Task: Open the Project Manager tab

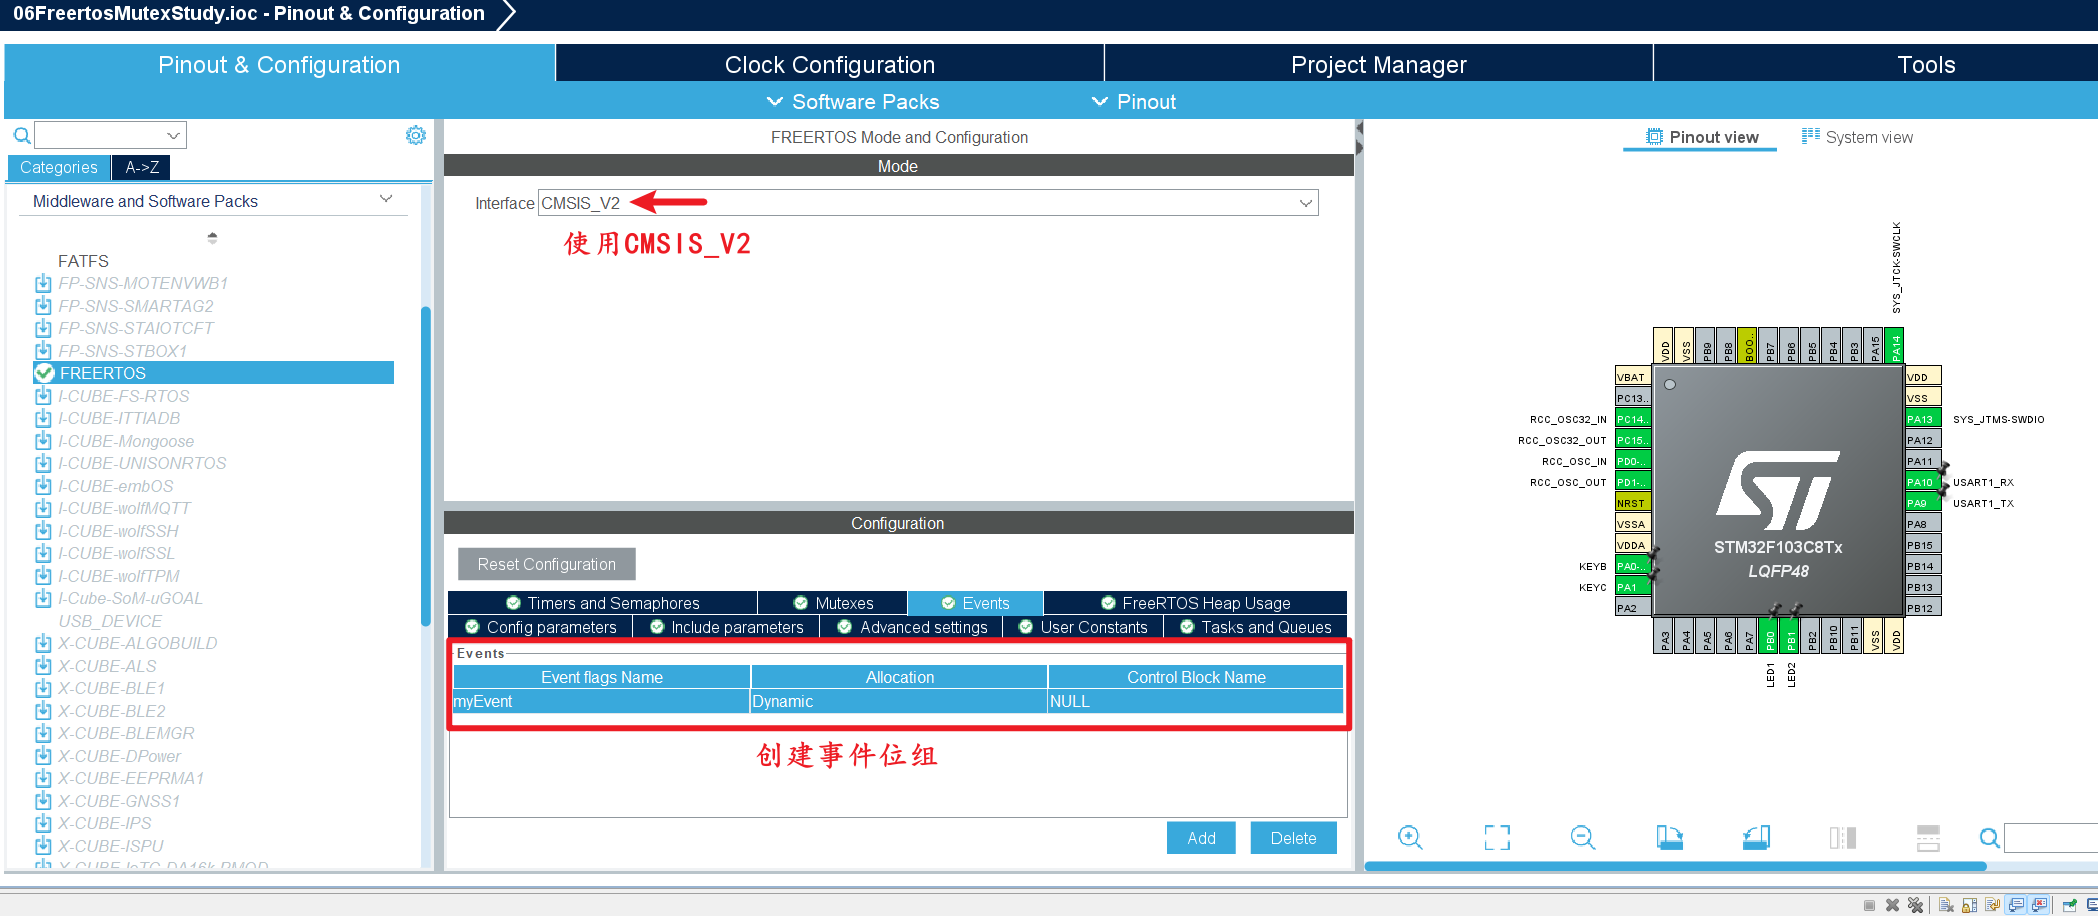Action: (x=1379, y=65)
